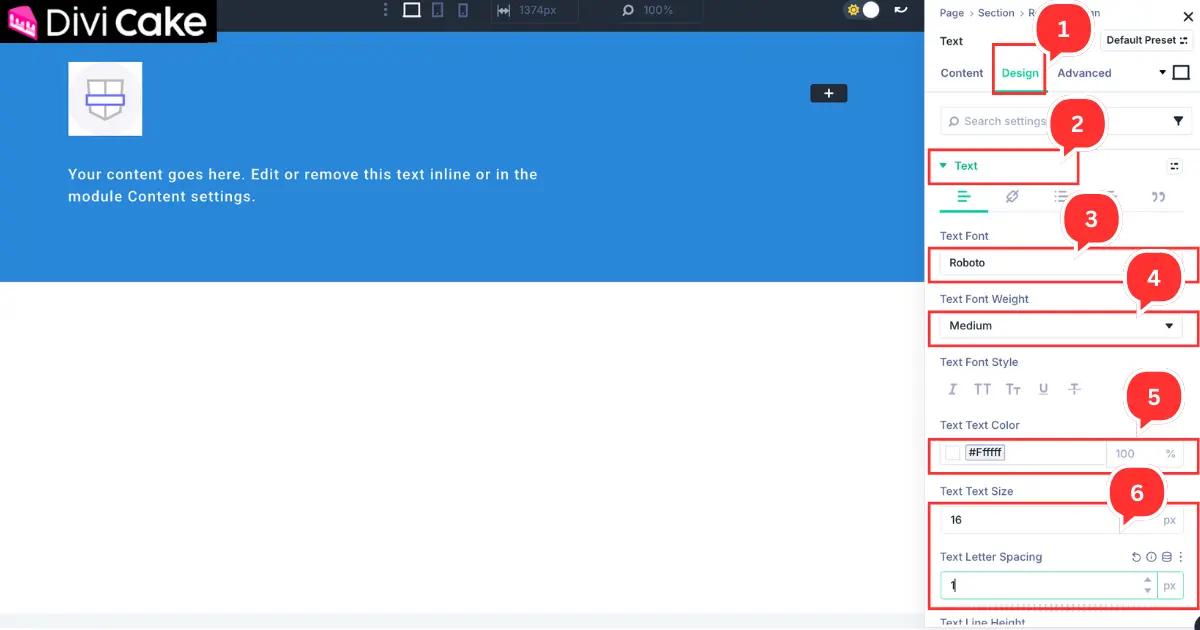This screenshot has height=630, width=1200.
Task: Open the white text color swatch
Action: [953, 453]
